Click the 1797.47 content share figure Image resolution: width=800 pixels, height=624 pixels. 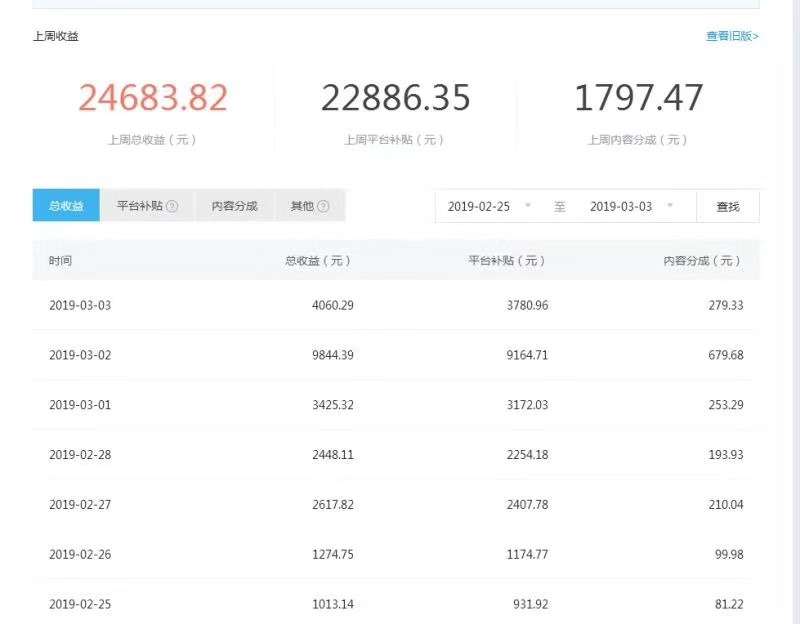[638, 98]
